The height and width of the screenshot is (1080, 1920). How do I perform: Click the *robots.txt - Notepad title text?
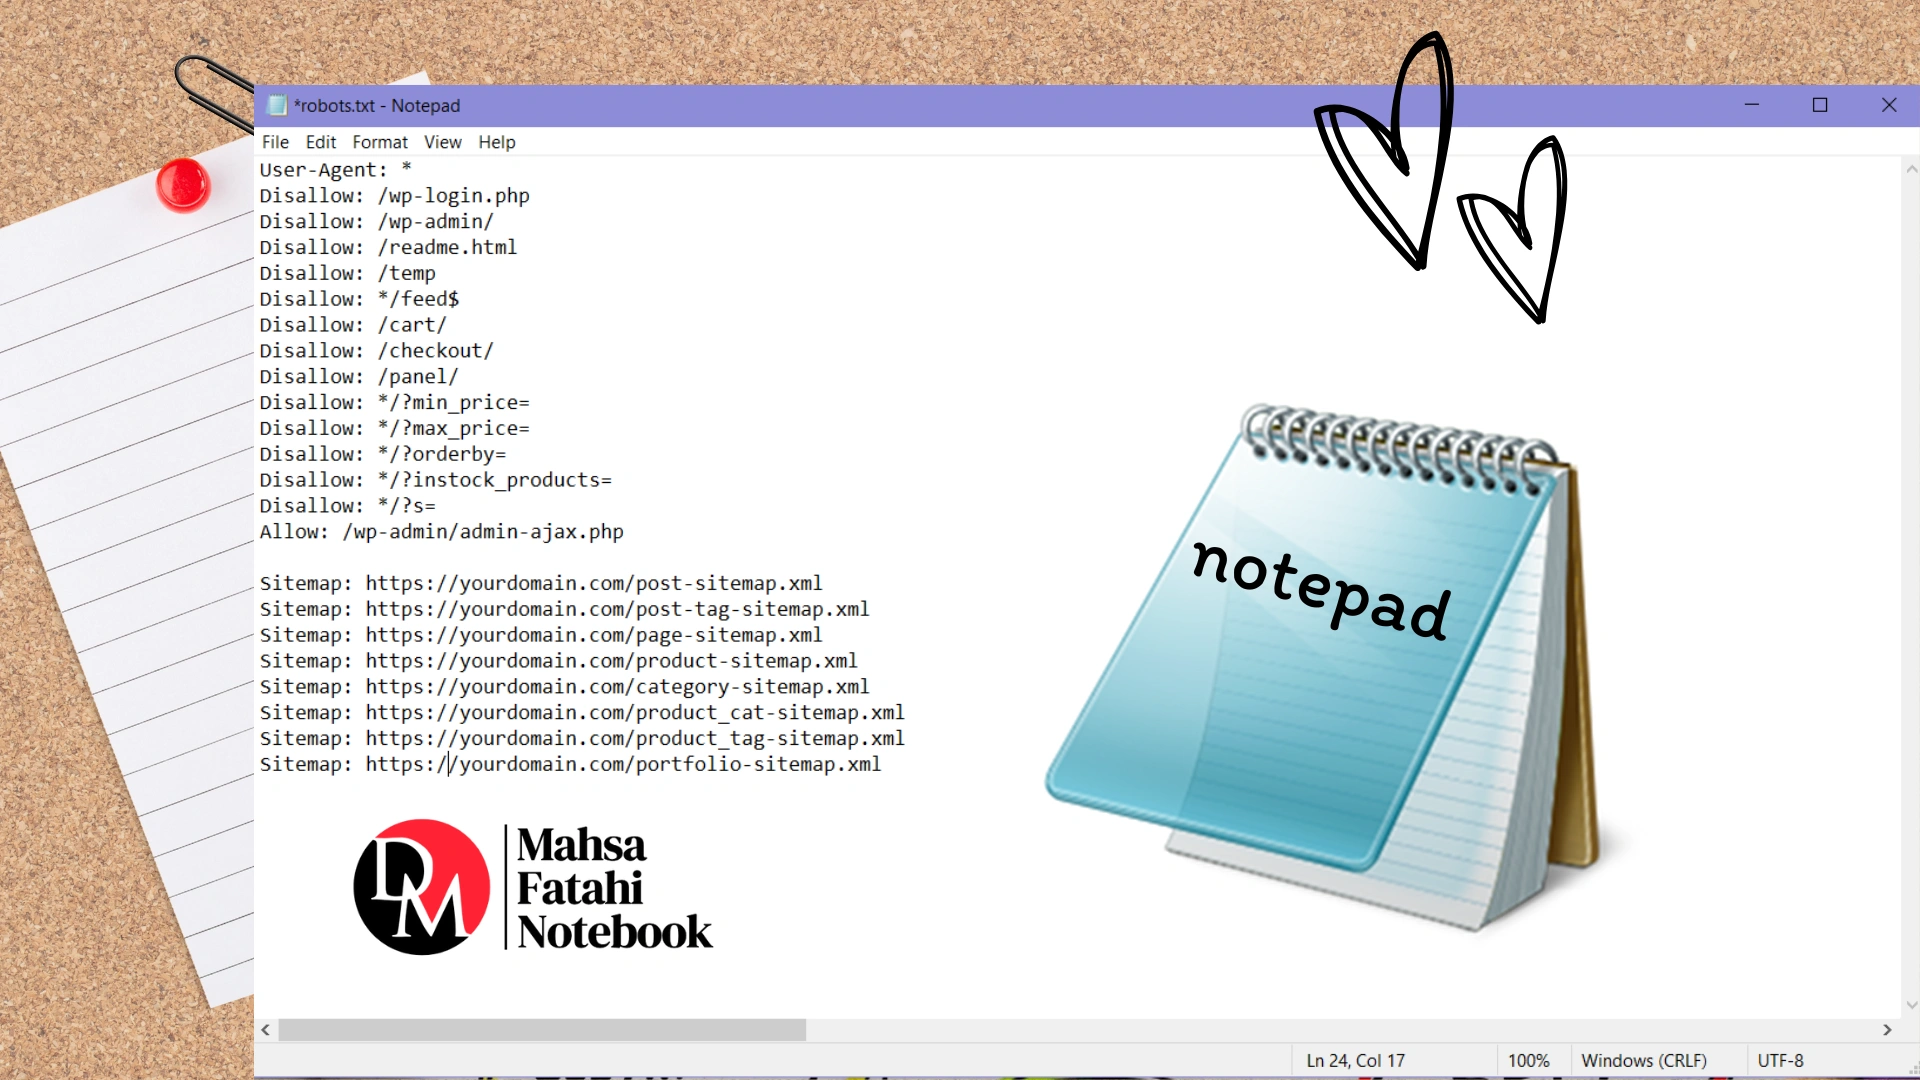coord(377,105)
